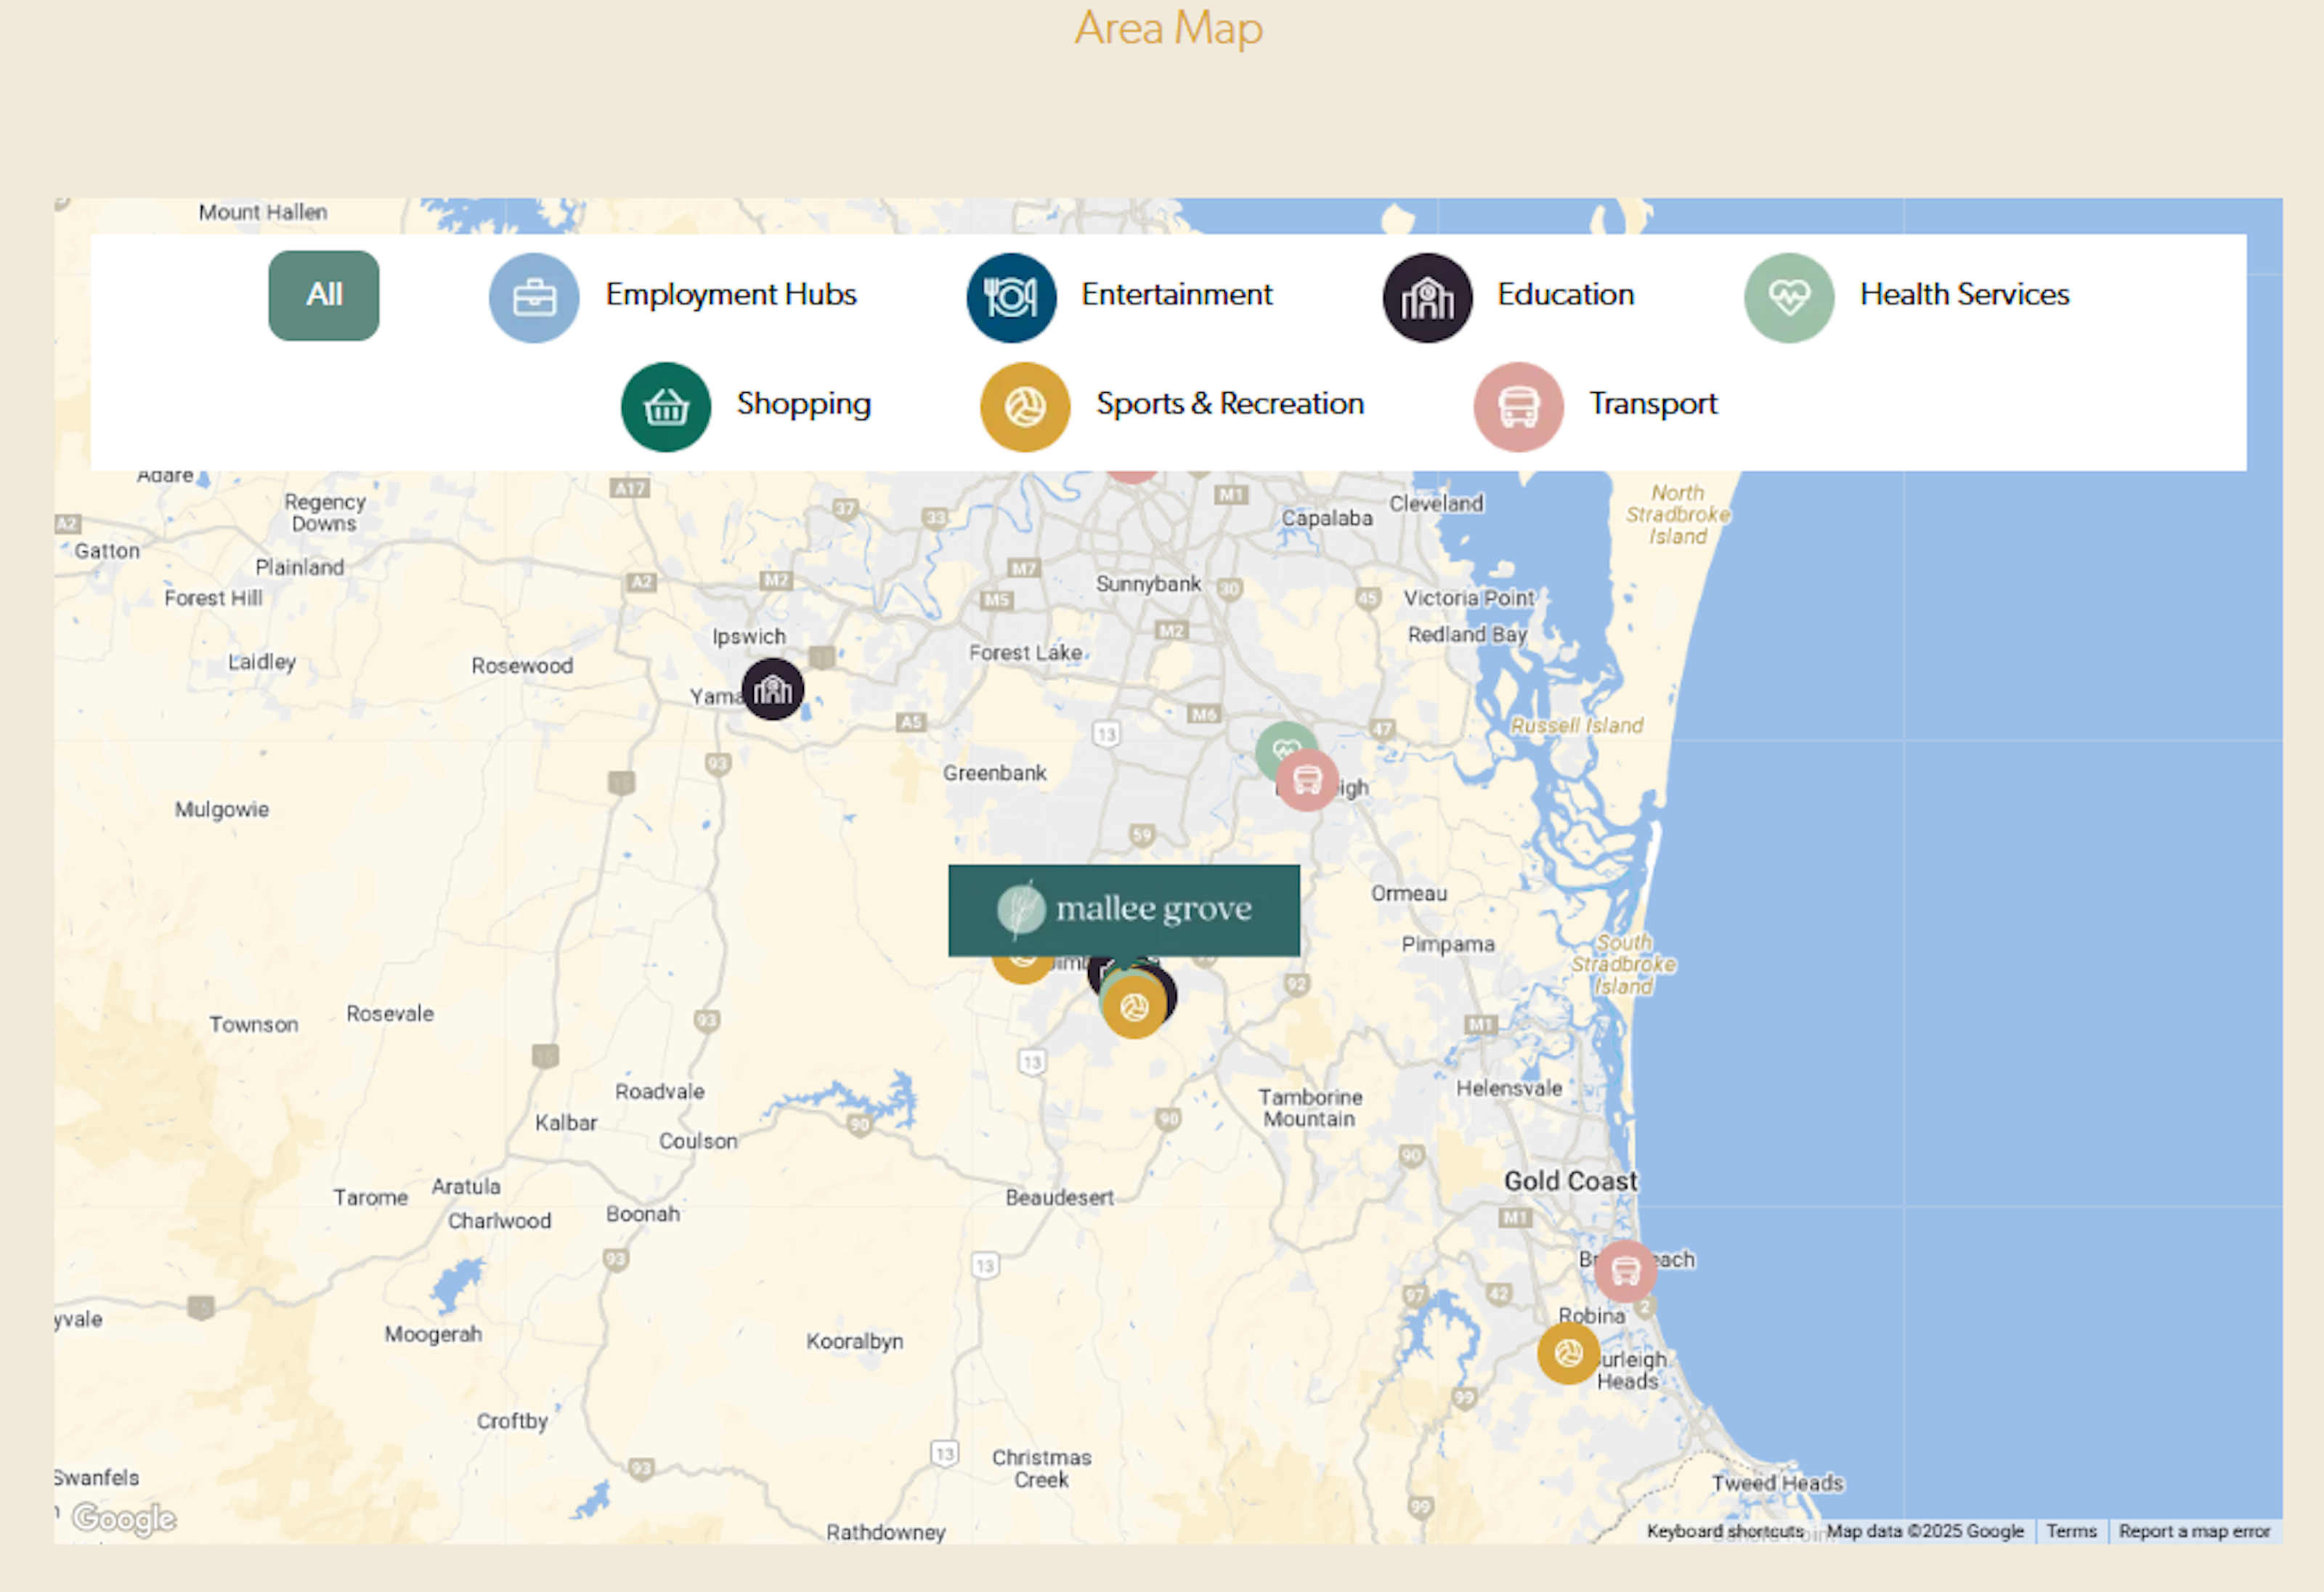Click the Redland Bay map label
Image resolution: width=2324 pixels, height=1592 pixels.
(x=1467, y=634)
